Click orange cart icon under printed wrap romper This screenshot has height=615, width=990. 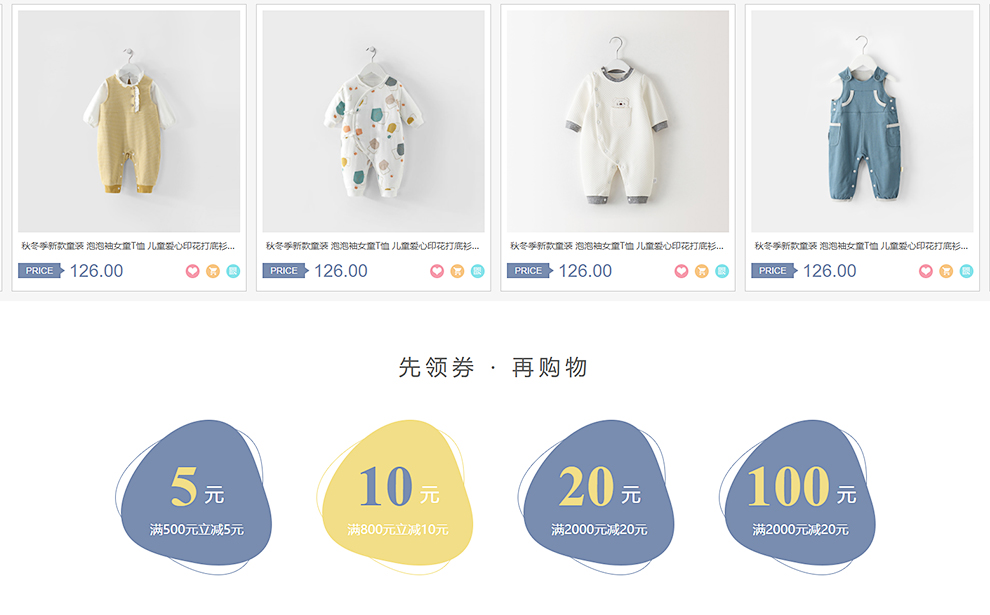457,271
